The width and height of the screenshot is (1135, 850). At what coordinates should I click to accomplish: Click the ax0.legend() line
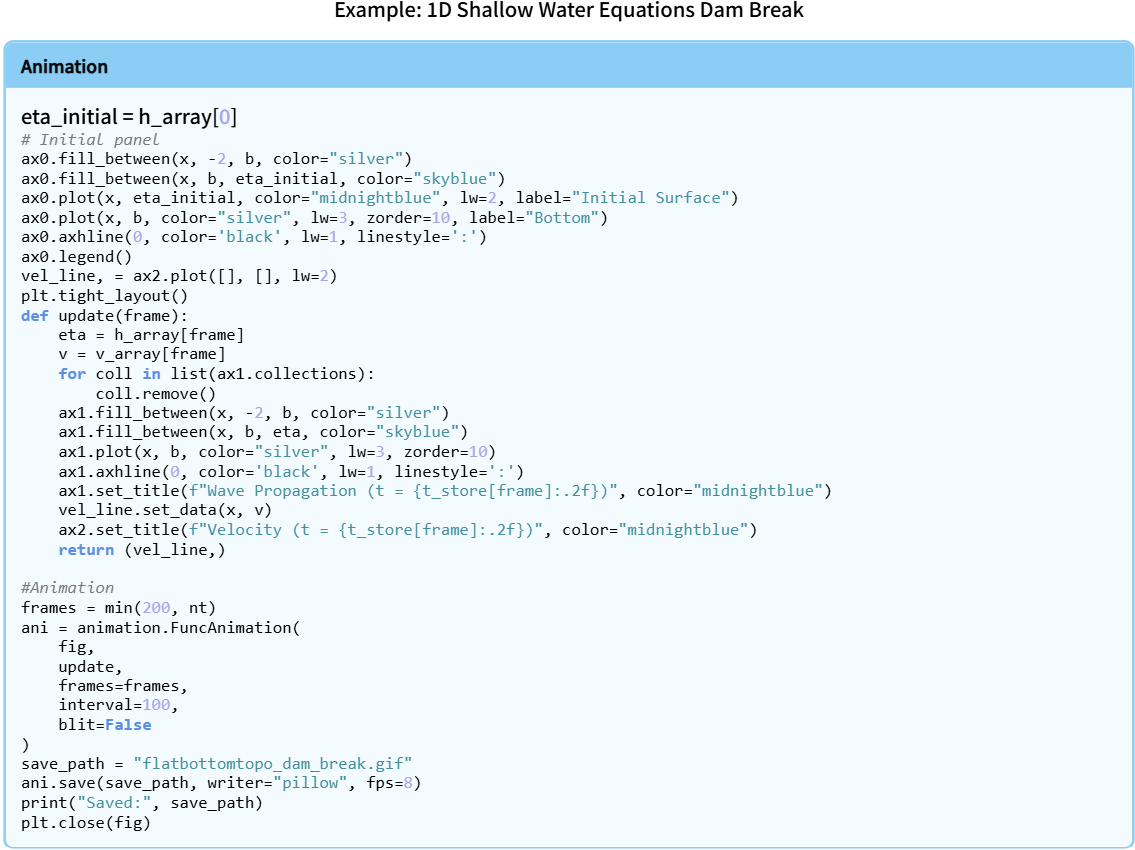coord(76,256)
